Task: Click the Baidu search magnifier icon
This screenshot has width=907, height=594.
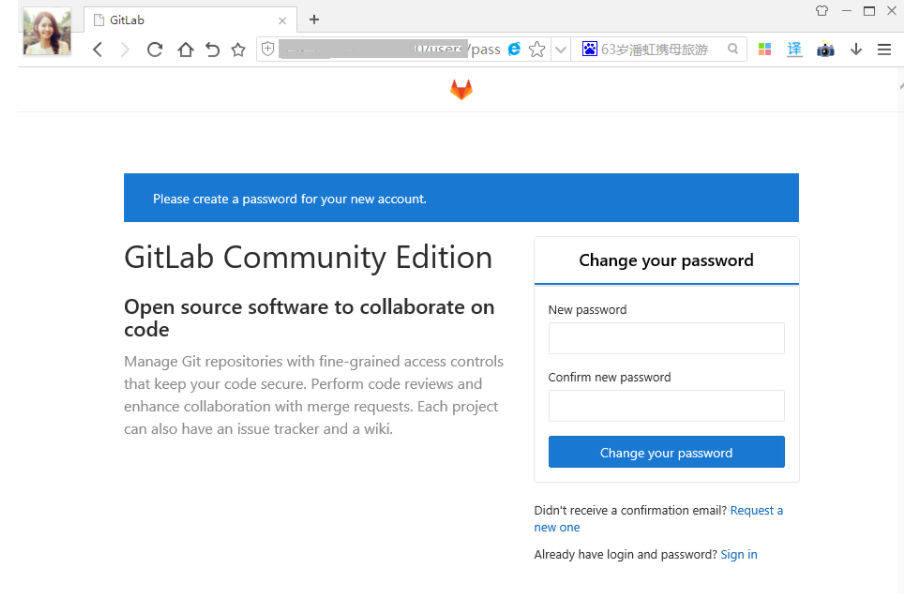Action: [x=731, y=48]
